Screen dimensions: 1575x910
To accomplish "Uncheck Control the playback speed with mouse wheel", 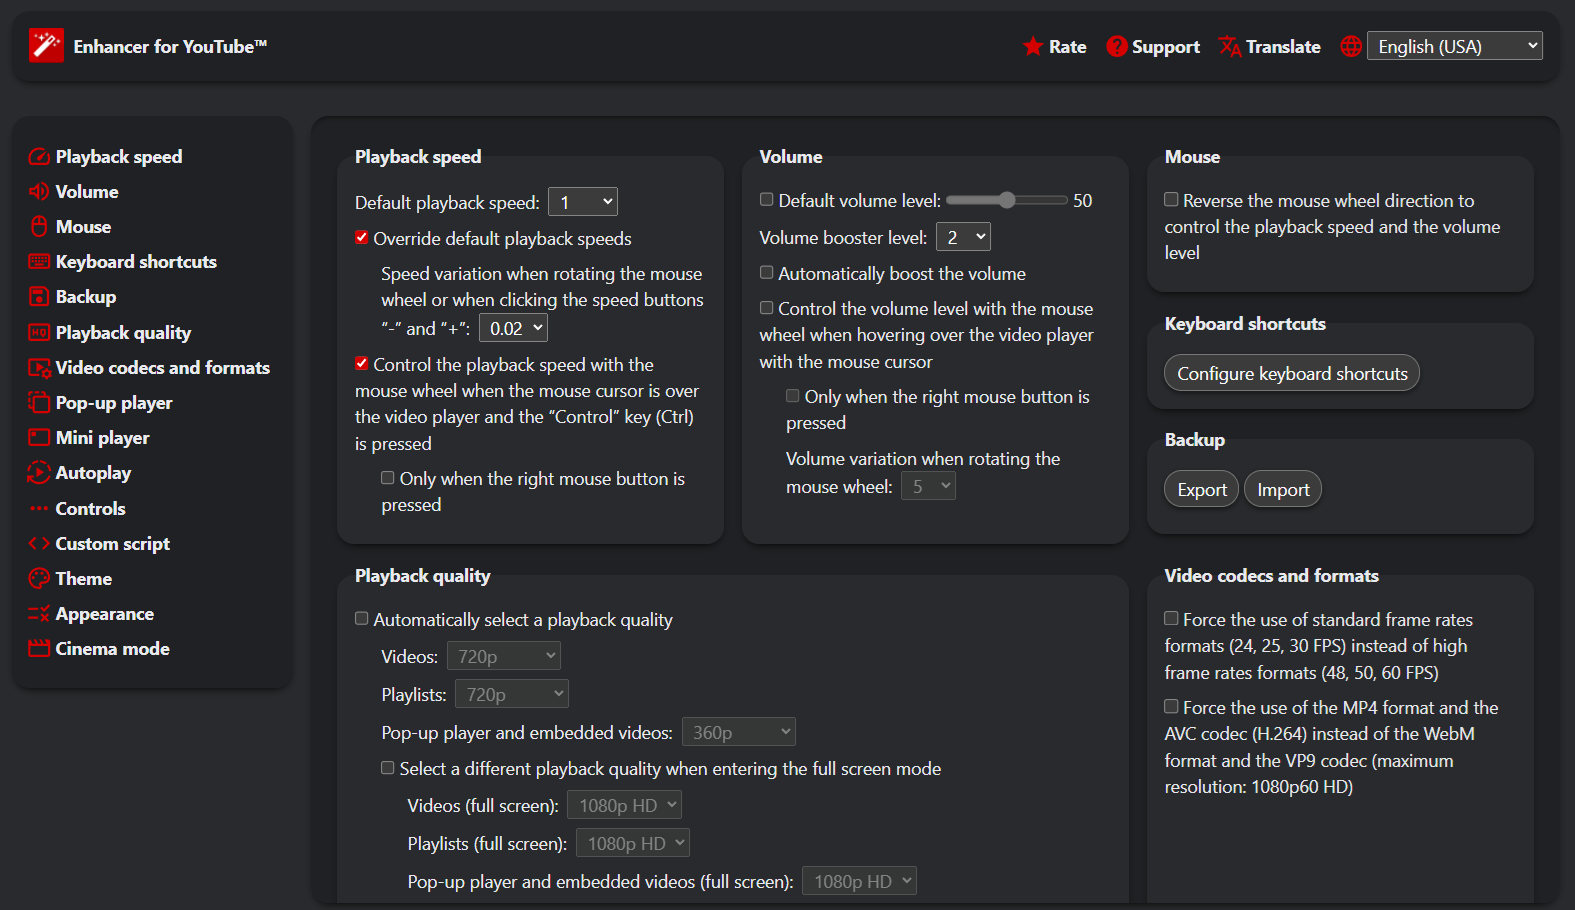I will point(362,364).
